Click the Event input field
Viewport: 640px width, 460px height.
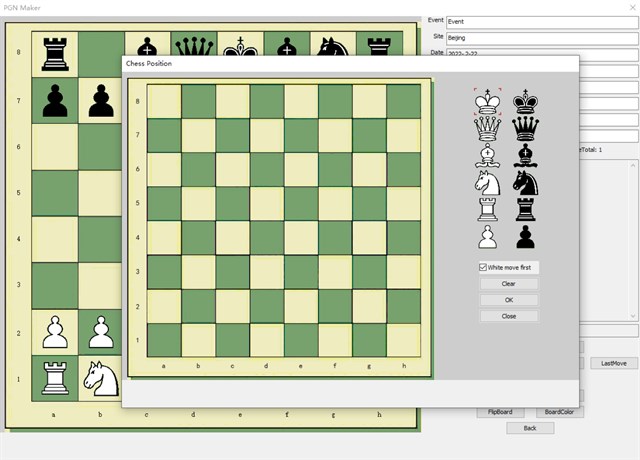tap(542, 22)
